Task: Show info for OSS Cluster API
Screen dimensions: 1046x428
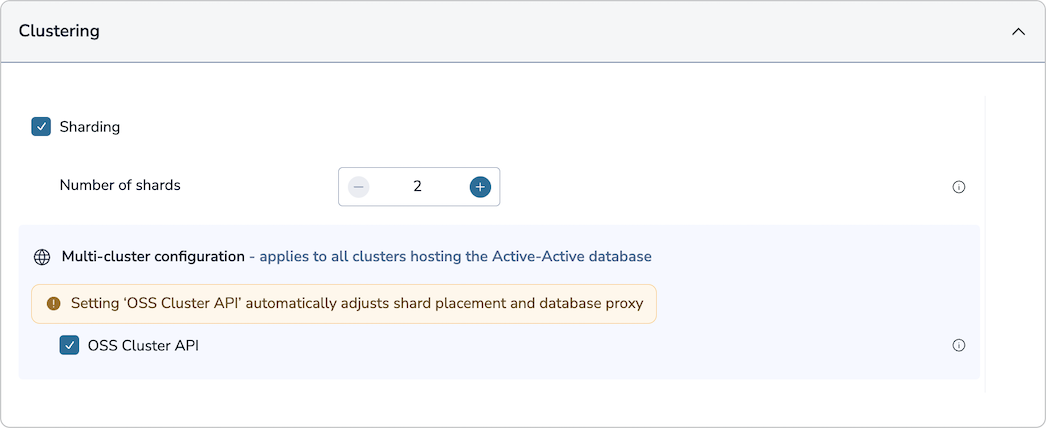Action: pos(959,346)
